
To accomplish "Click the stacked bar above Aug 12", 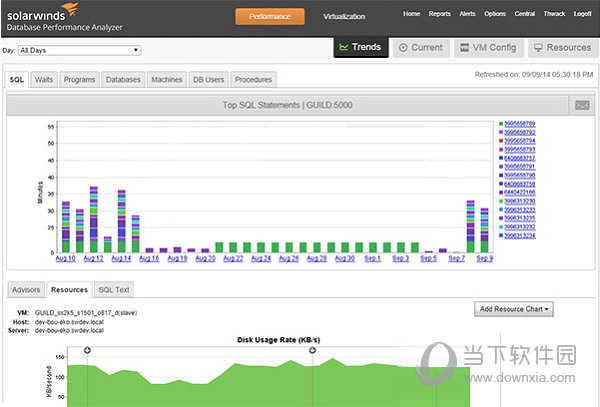I will point(94,220).
